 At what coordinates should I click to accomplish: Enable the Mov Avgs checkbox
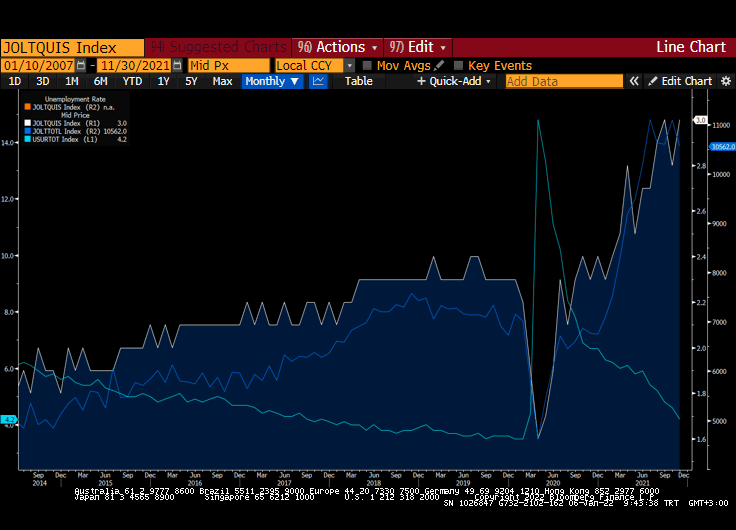(367, 65)
